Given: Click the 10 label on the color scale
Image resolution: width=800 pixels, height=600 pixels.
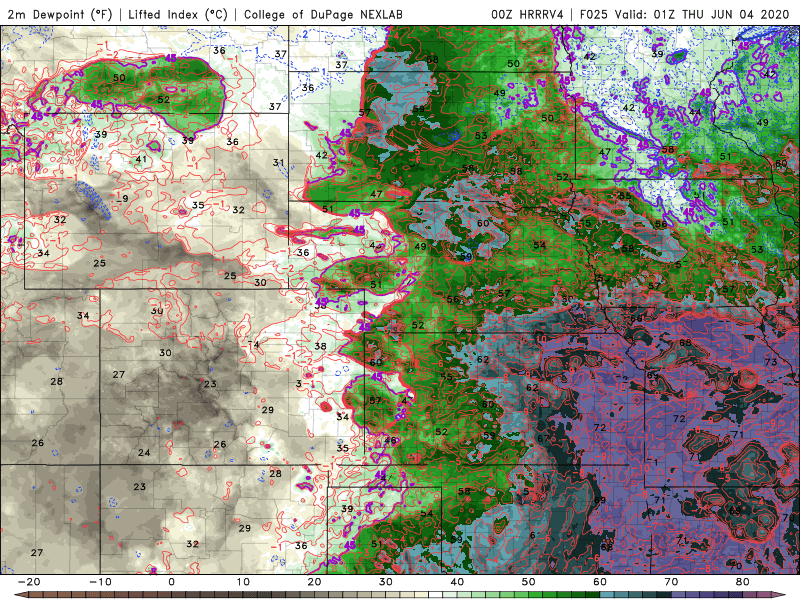Looking at the screenshot, I should (x=243, y=582).
